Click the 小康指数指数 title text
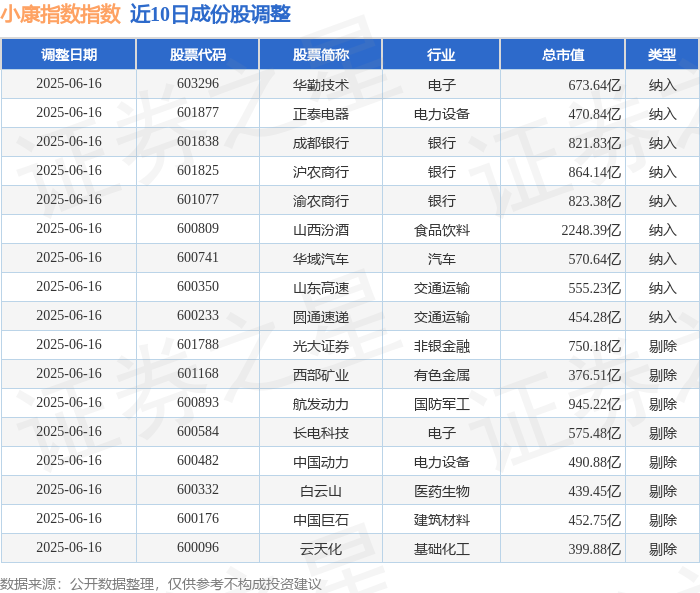700x593 pixels. click(x=60, y=14)
